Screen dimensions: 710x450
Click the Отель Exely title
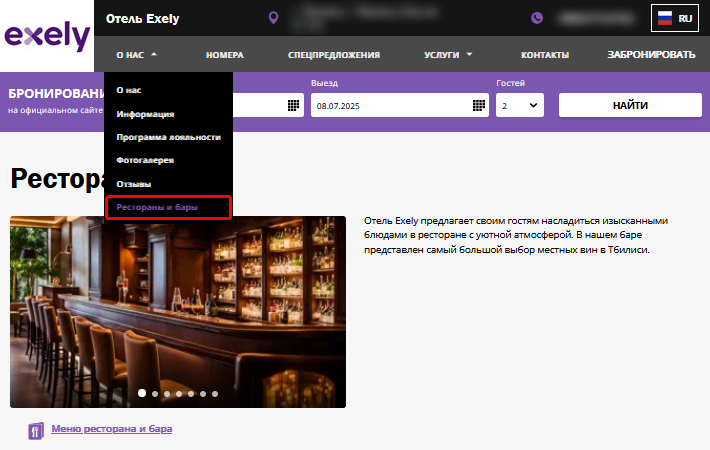[x=142, y=19]
